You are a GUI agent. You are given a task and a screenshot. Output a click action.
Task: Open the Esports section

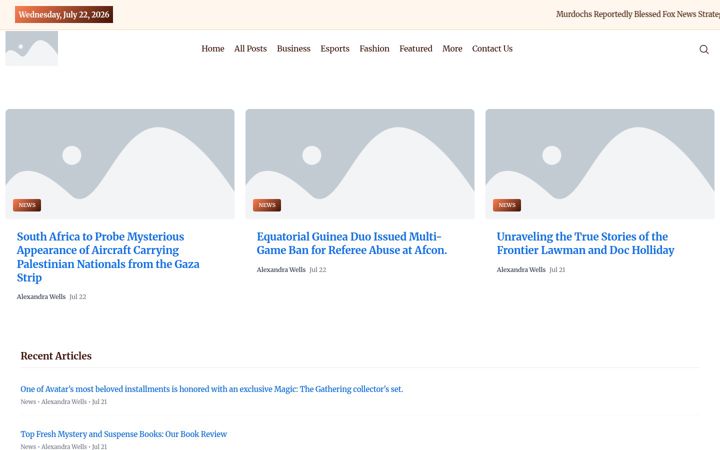(335, 49)
